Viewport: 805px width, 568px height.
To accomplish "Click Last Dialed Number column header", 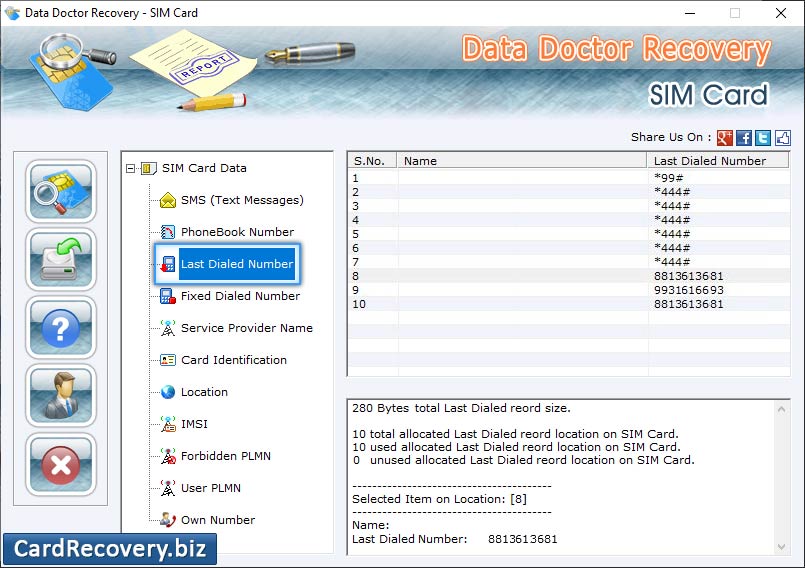I will pyautogui.click(x=718, y=161).
